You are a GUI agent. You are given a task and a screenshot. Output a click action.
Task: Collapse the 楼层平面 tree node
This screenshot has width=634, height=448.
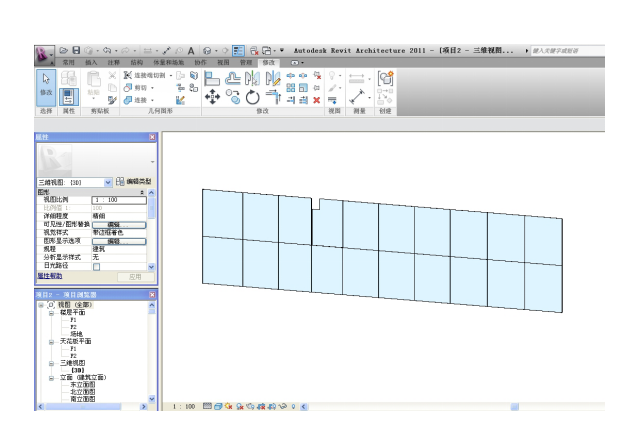[51, 313]
